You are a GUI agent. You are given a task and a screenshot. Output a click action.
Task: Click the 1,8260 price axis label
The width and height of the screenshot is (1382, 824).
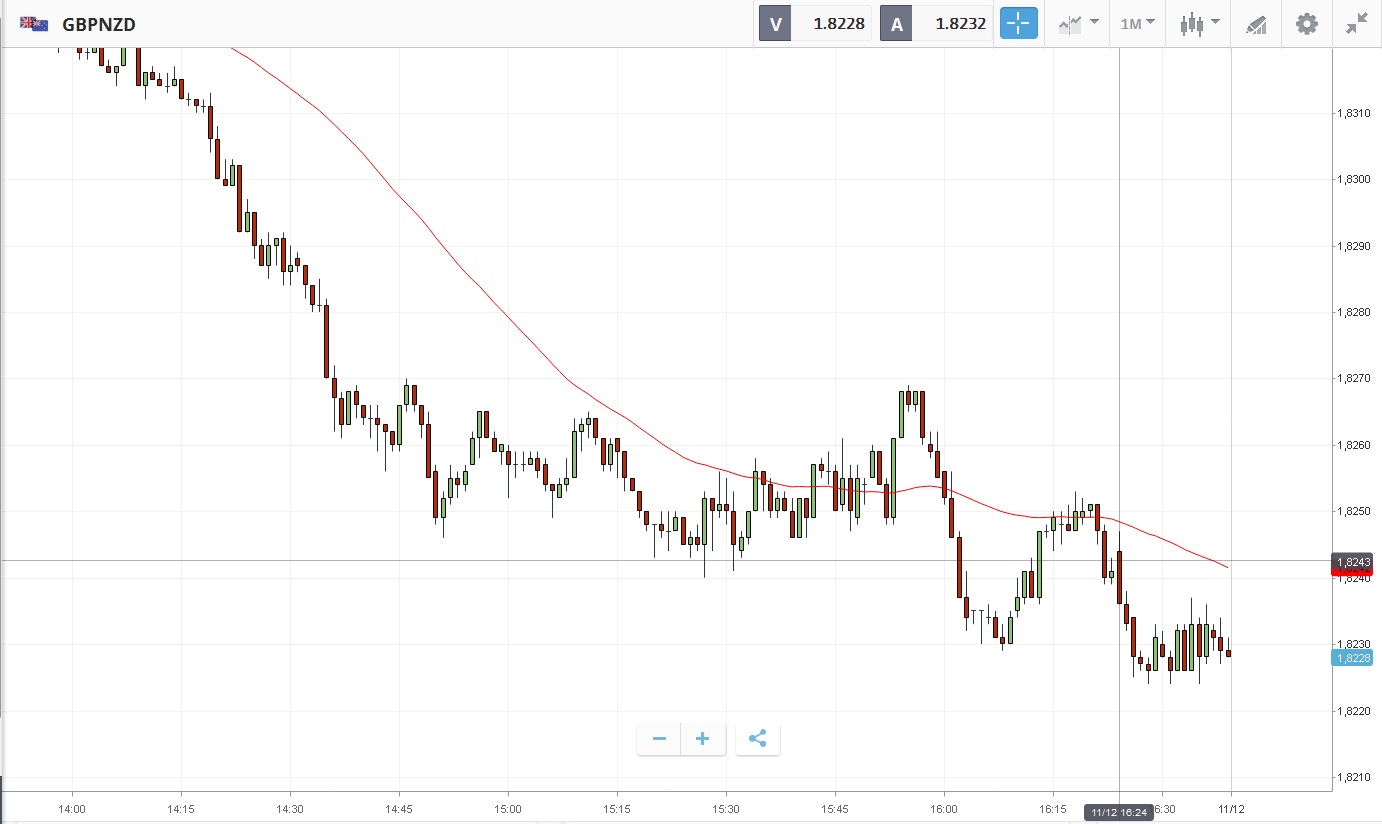1353,445
